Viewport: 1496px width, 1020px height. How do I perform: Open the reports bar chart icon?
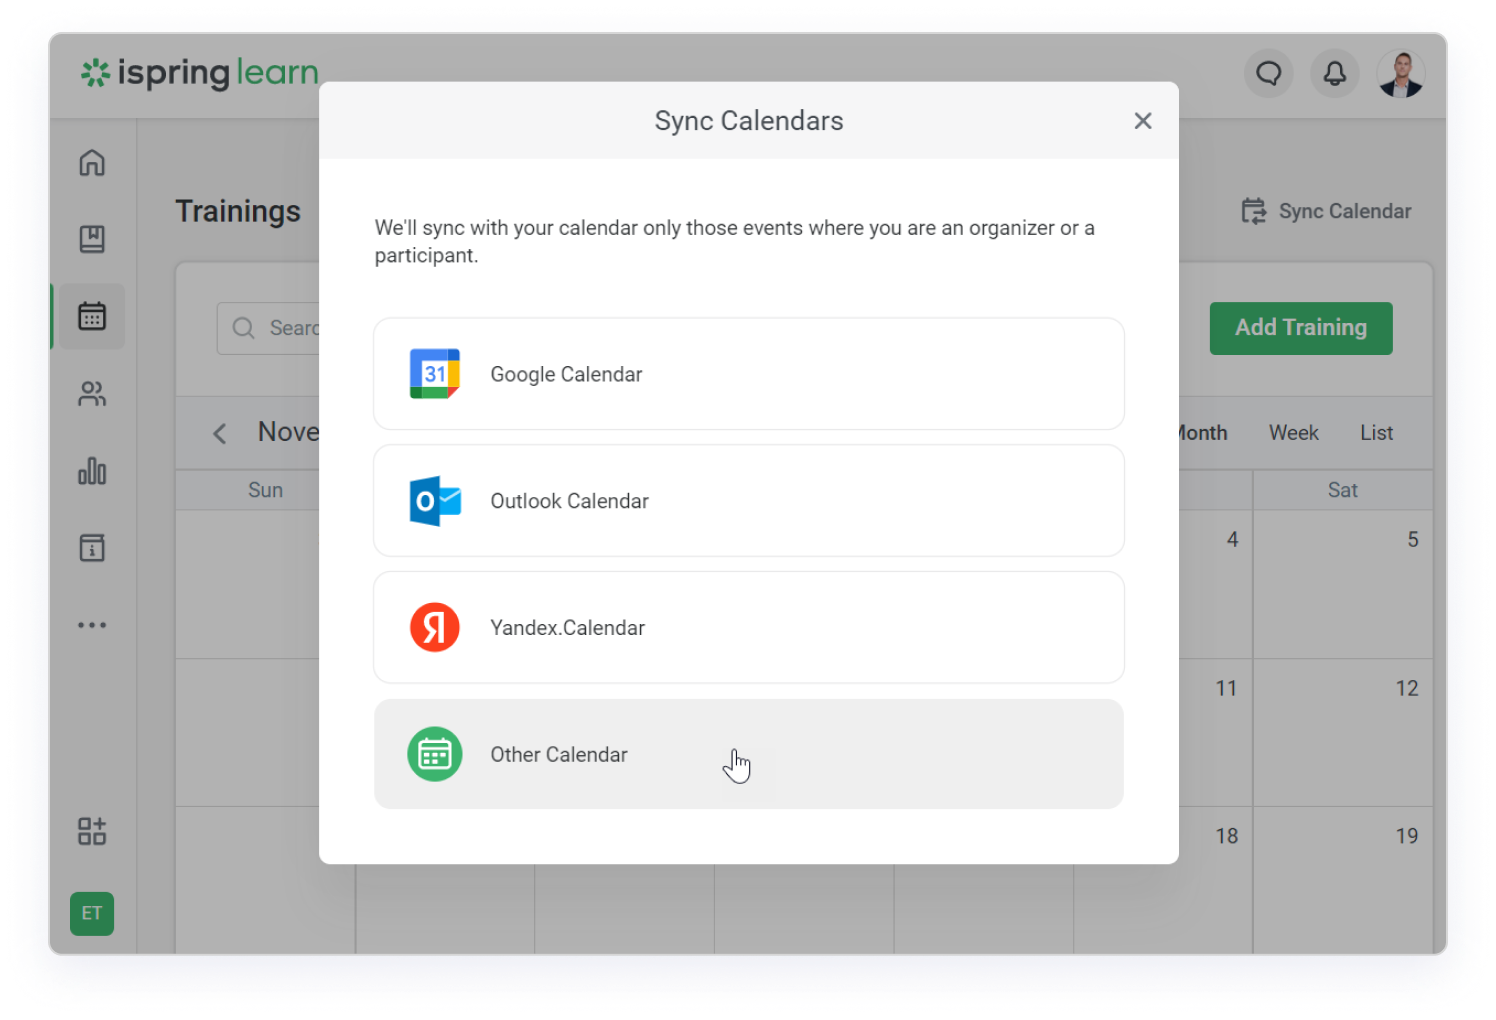click(x=92, y=471)
